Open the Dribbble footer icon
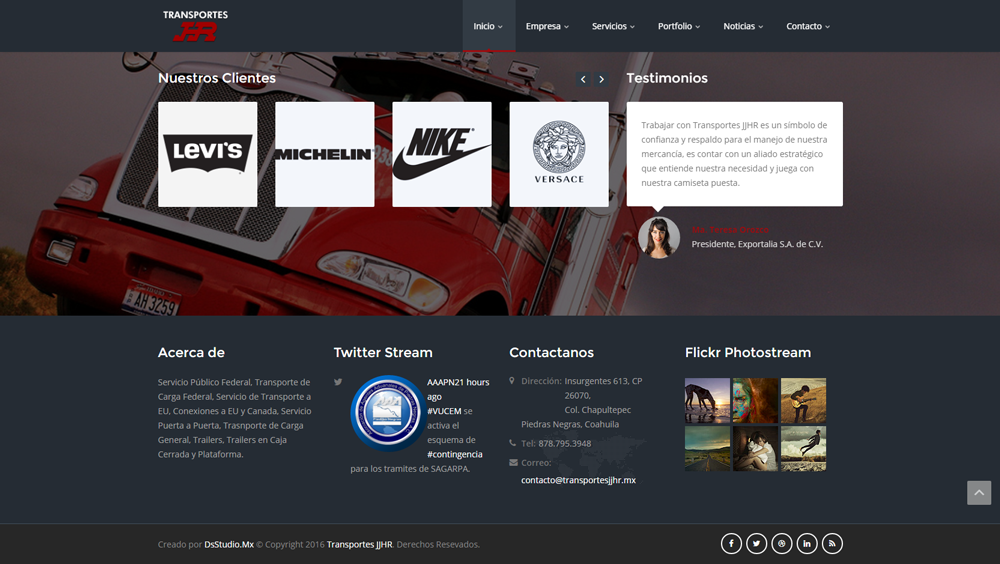This screenshot has height=564, width=1000. pos(782,544)
